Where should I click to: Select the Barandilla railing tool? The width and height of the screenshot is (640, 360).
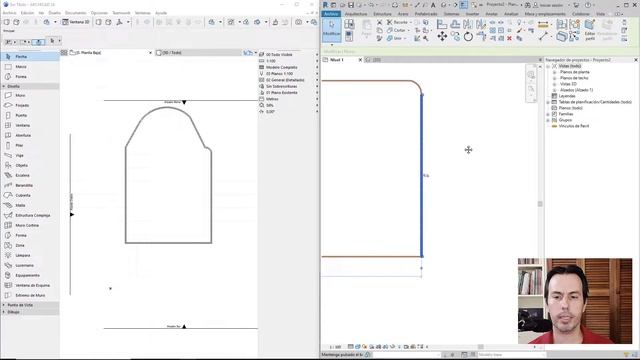coord(29,185)
